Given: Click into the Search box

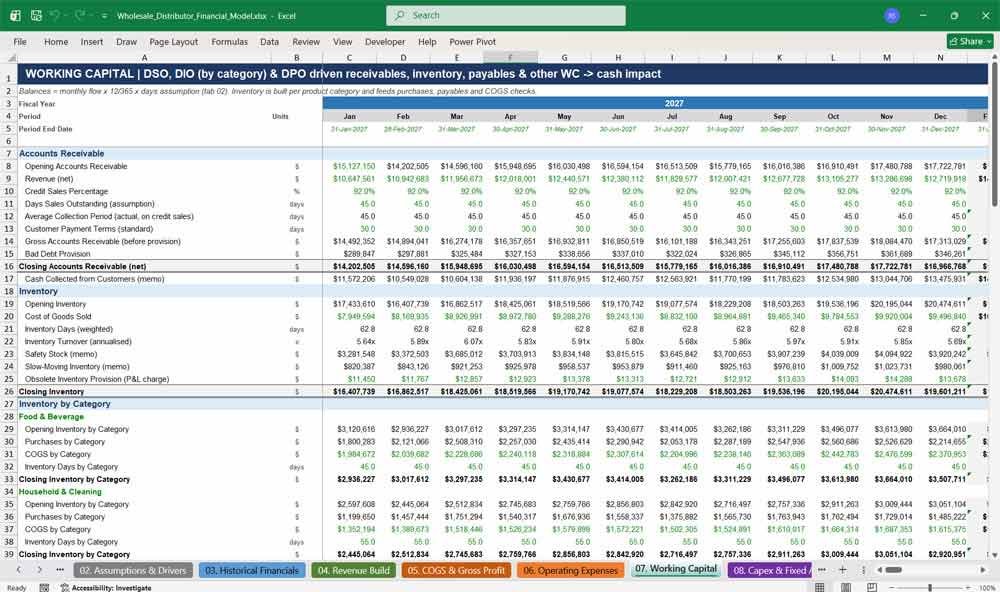Looking at the screenshot, I should (505, 15).
